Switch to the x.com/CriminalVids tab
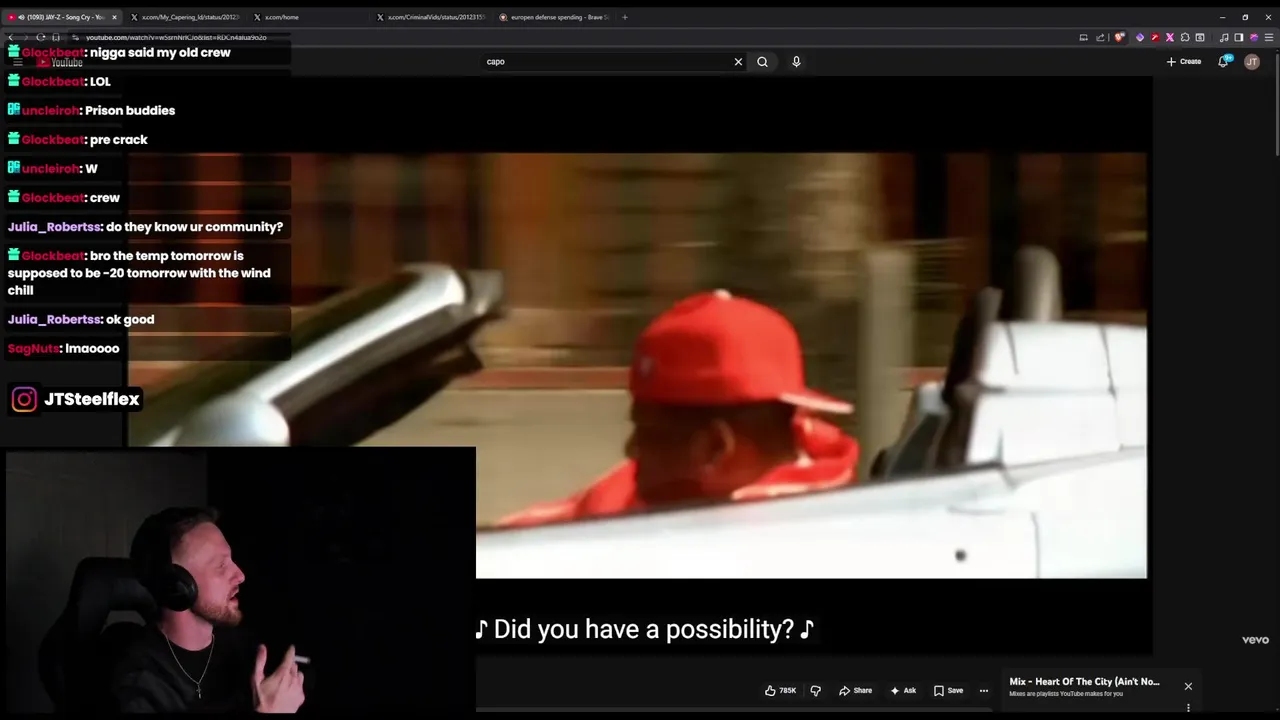 click(432, 17)
